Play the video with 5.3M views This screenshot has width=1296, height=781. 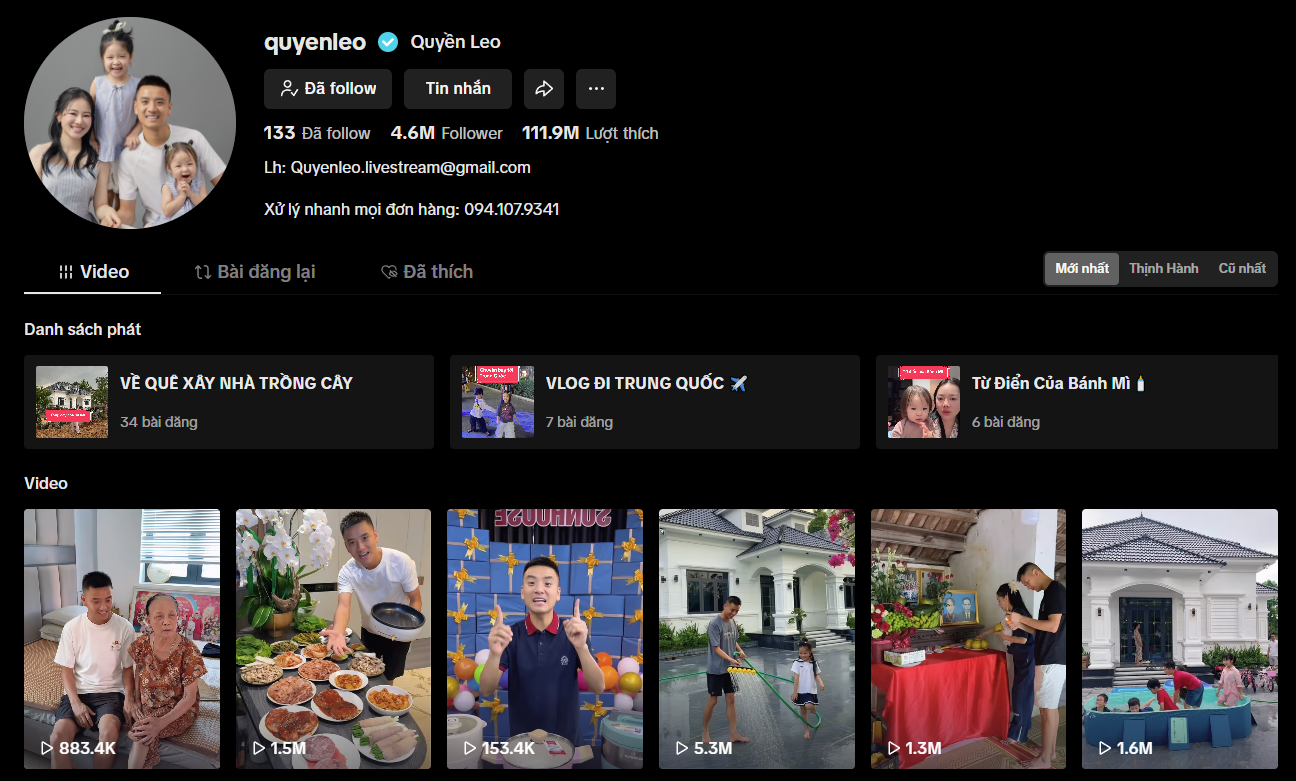click(756, 638)
